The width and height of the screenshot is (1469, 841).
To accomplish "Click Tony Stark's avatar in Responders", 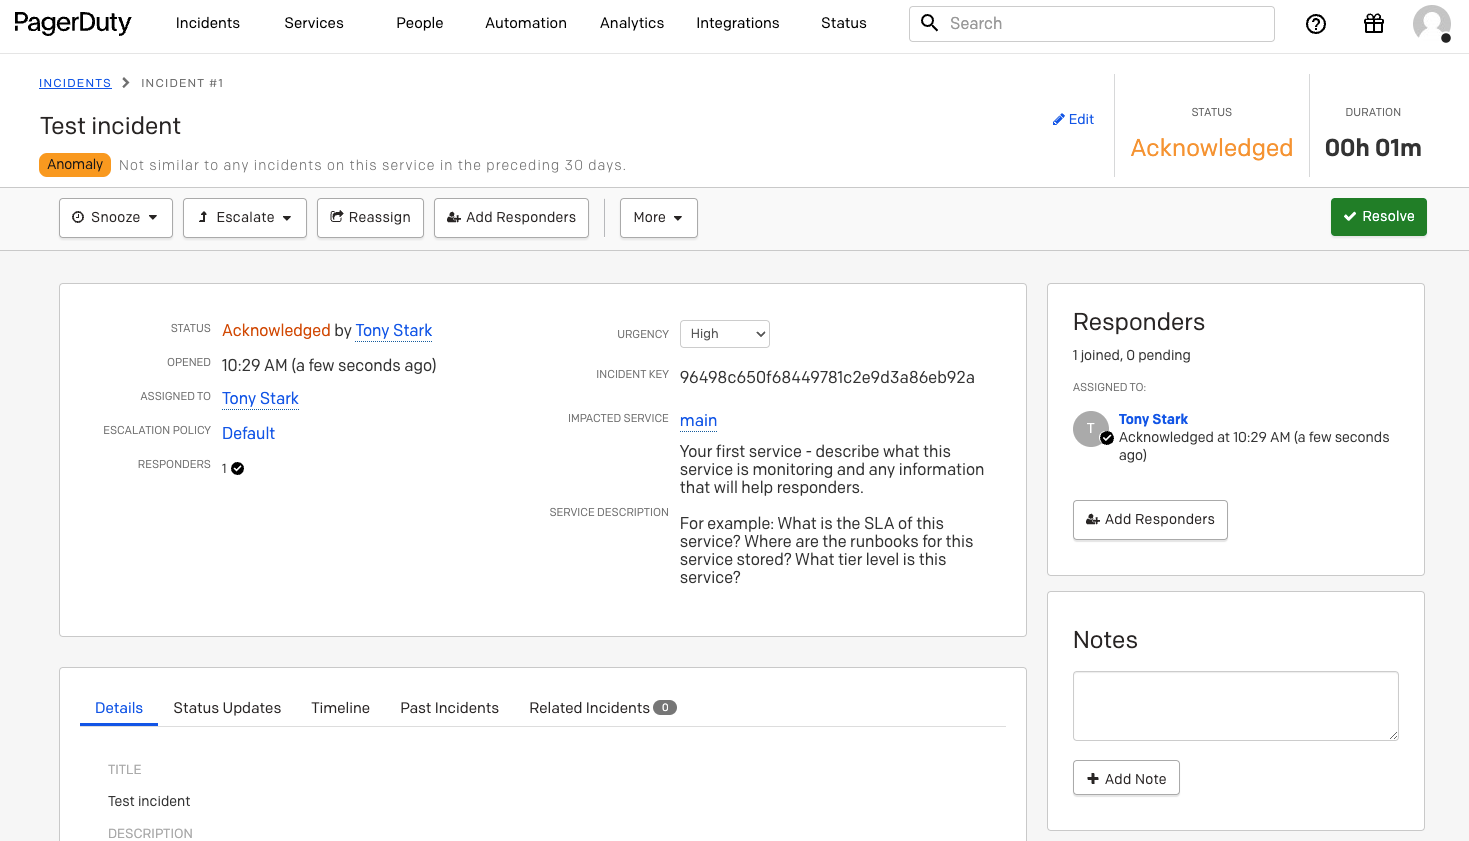I will pyautogui.click(x=1091, y=428).
